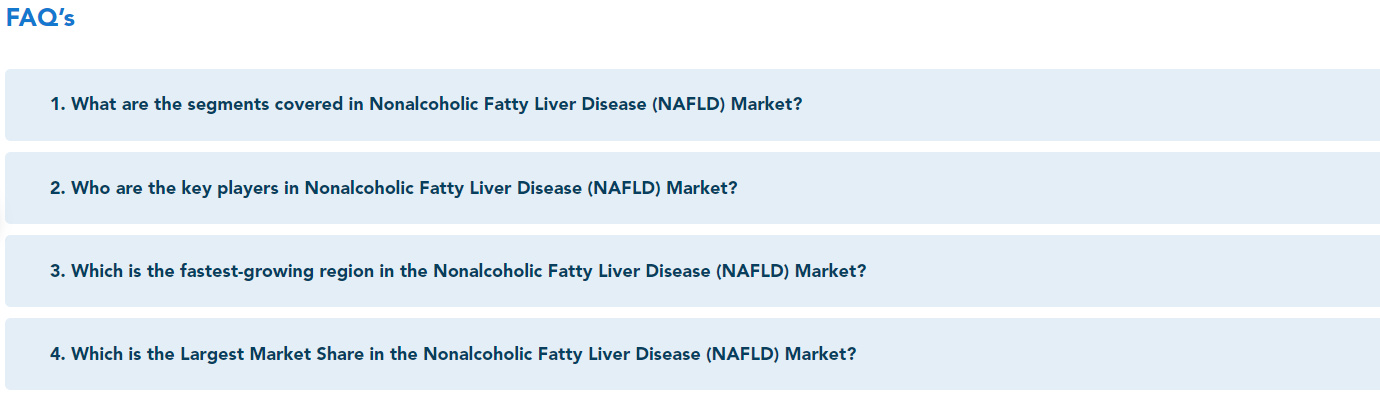Image resolution: width=1380 pixels, height=396 pixels.
Task: Toggle the fourth FAQ accordion panel
Action: pos(692,354)
